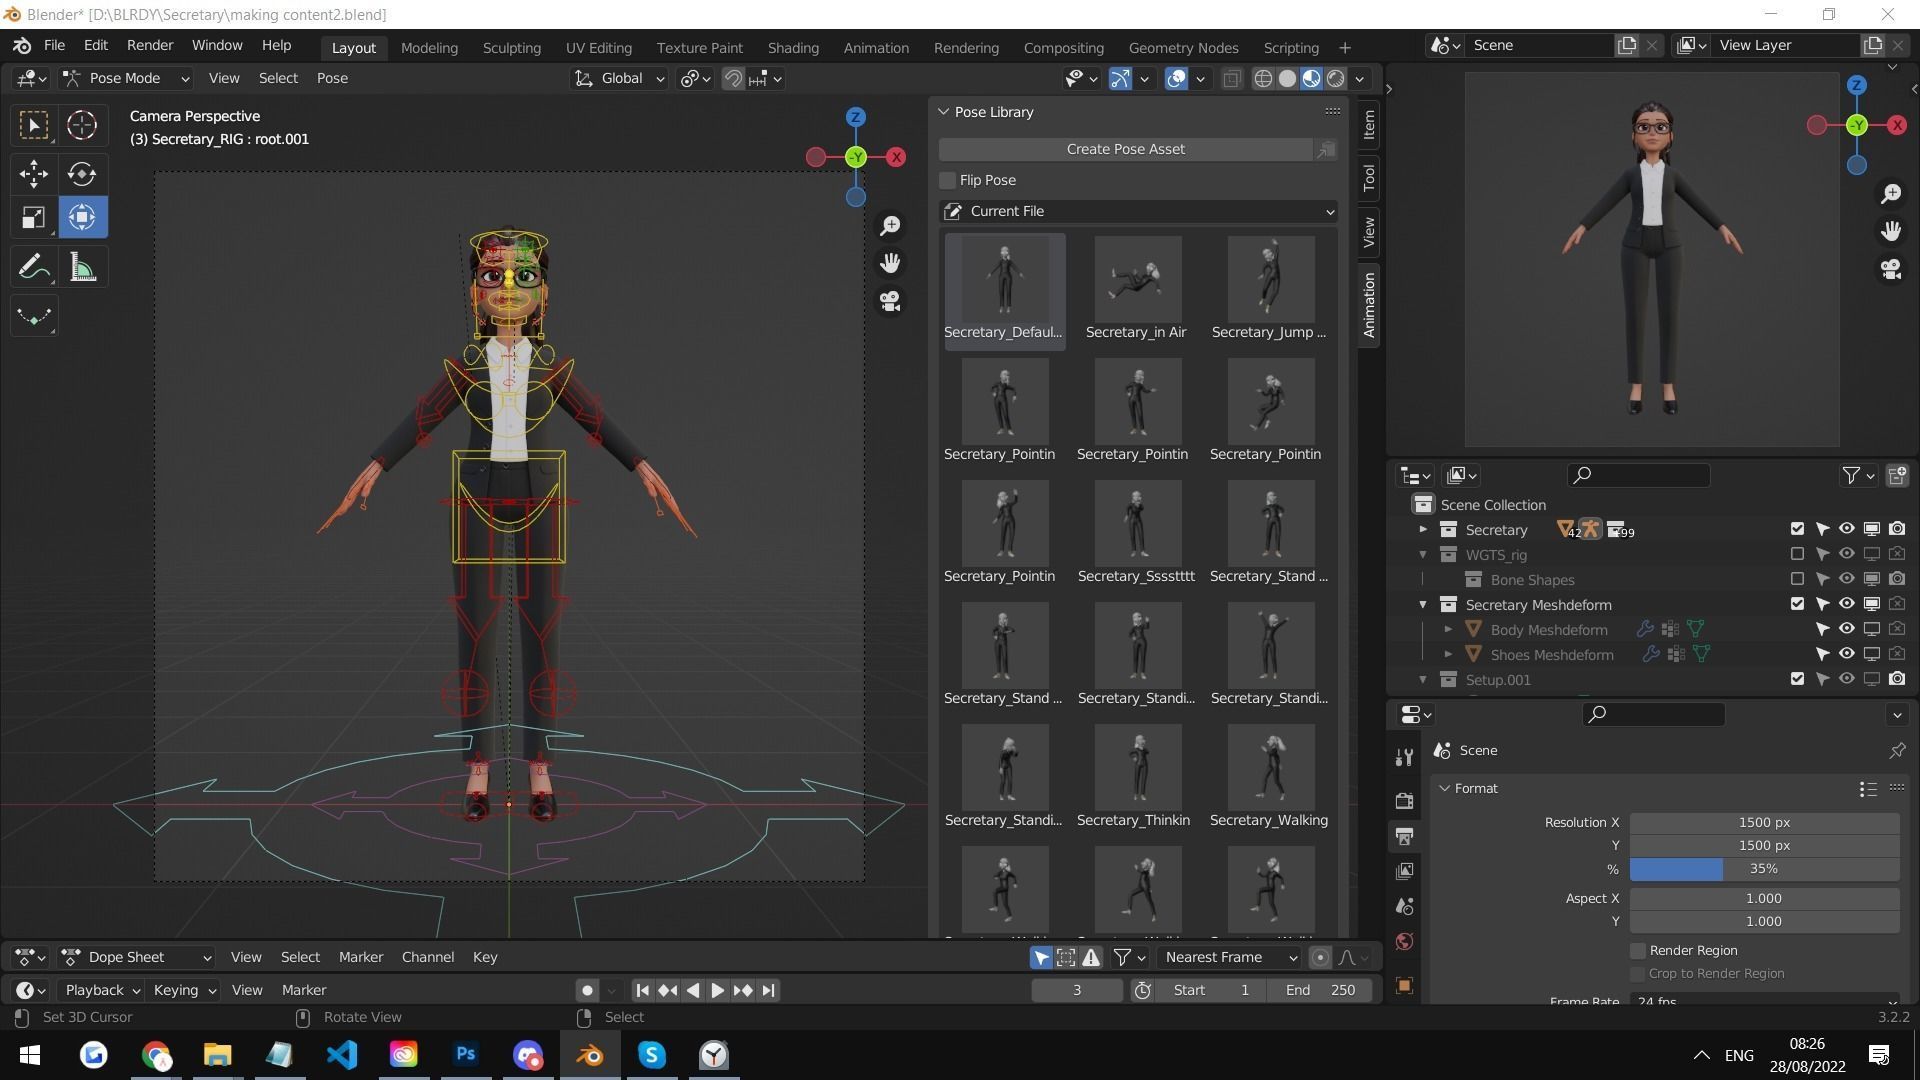Viewport: 1920px width, 1080px height.
Task: Open the Playback popover
Action: (x=101, y=990)
